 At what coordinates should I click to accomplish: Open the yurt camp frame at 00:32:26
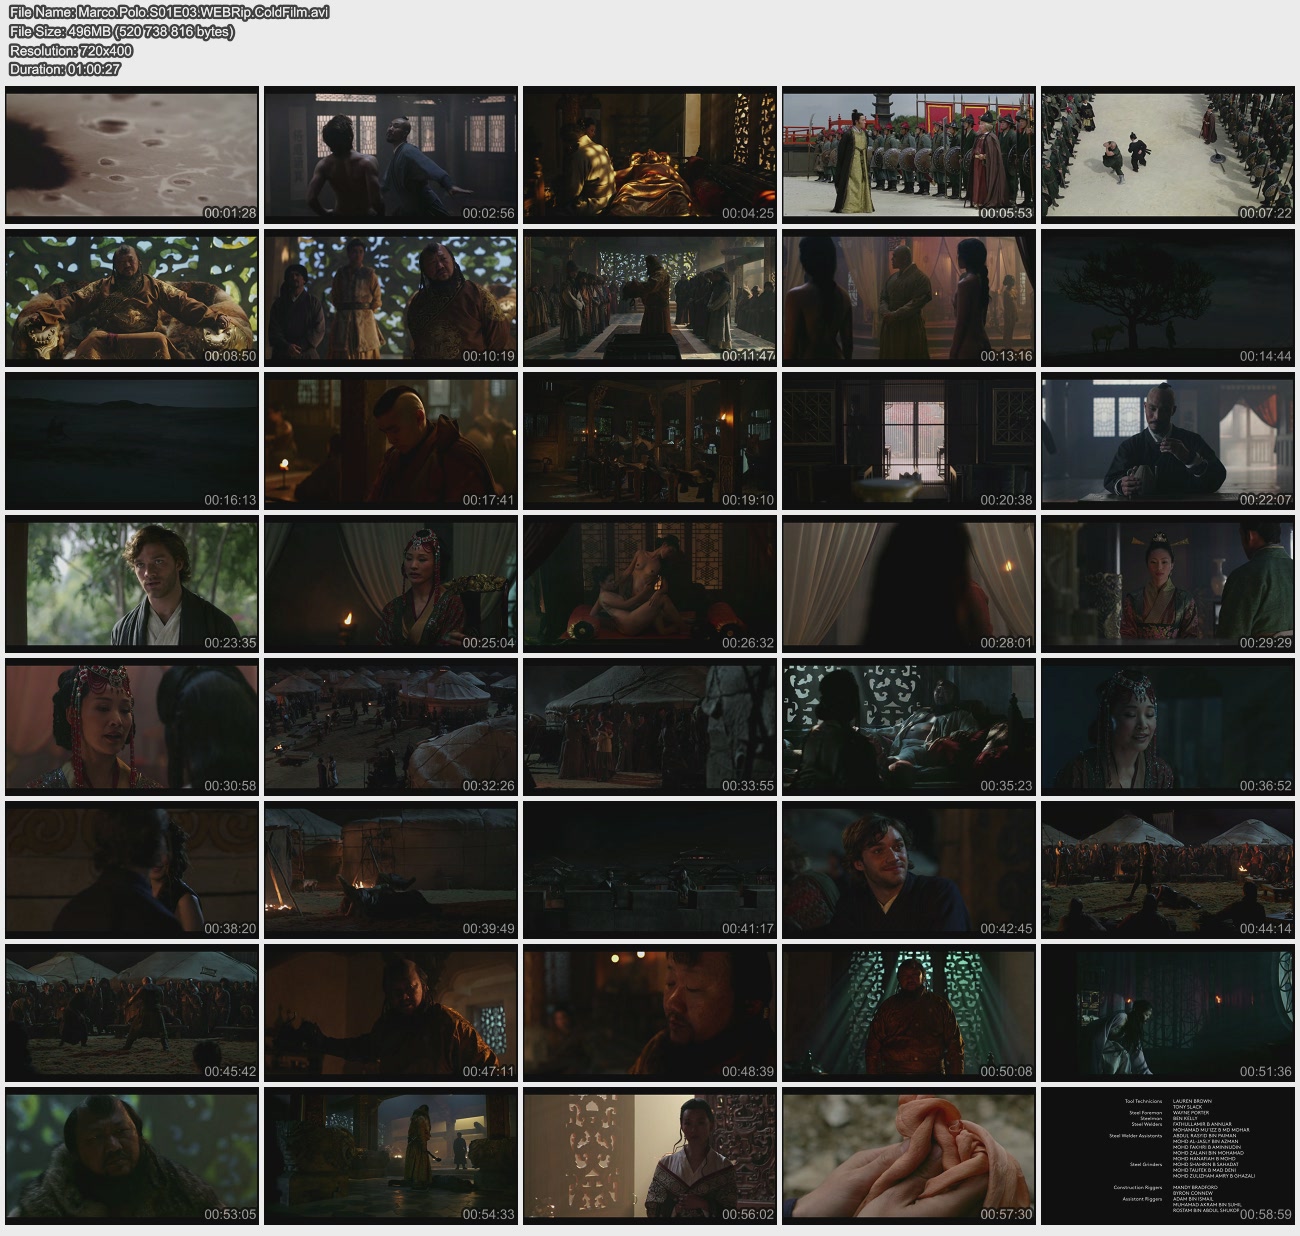(x=390, y=727)
